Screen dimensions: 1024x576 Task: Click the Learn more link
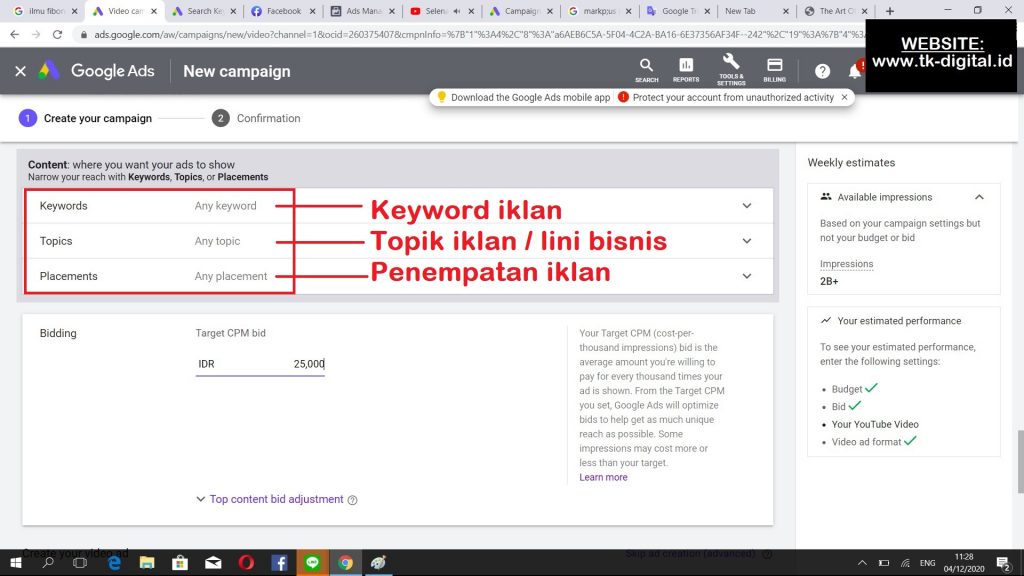click(x=603, y=477)
